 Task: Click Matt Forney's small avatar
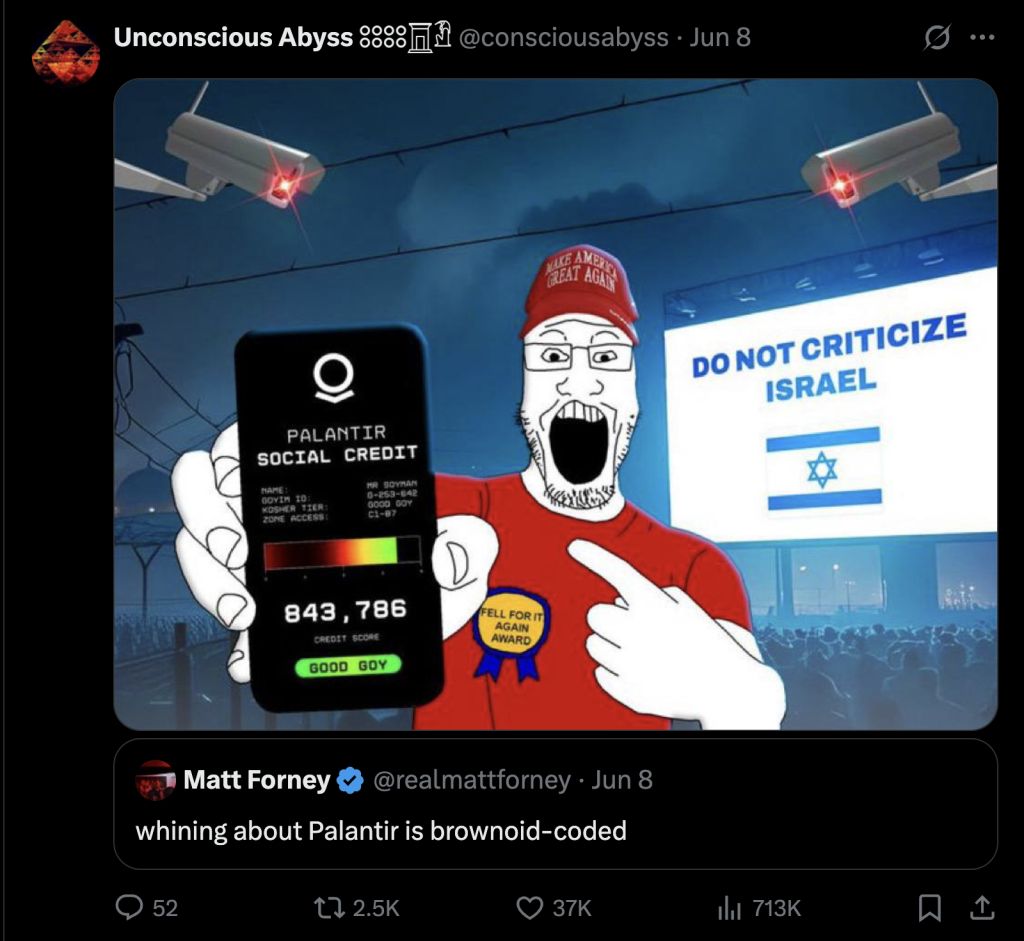pos(155,780)
